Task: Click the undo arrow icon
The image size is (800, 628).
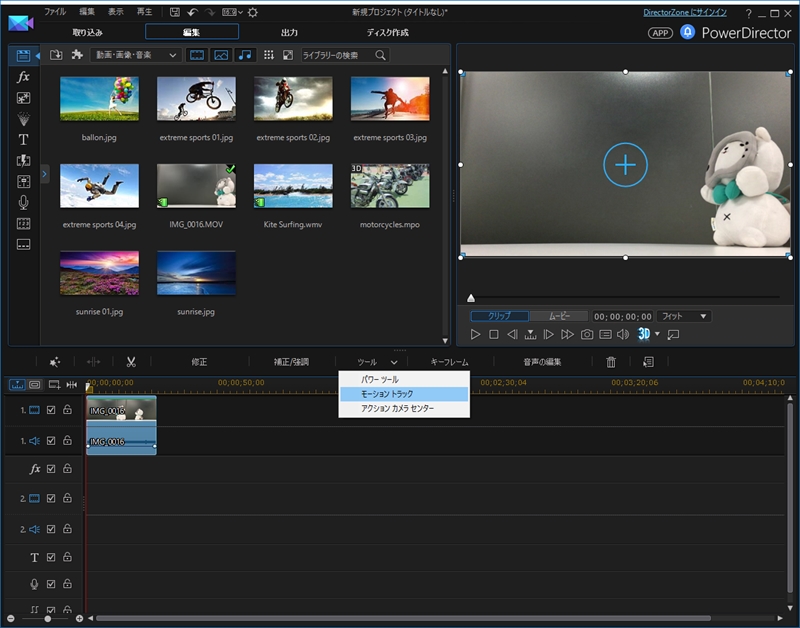Action: point(192,12)
